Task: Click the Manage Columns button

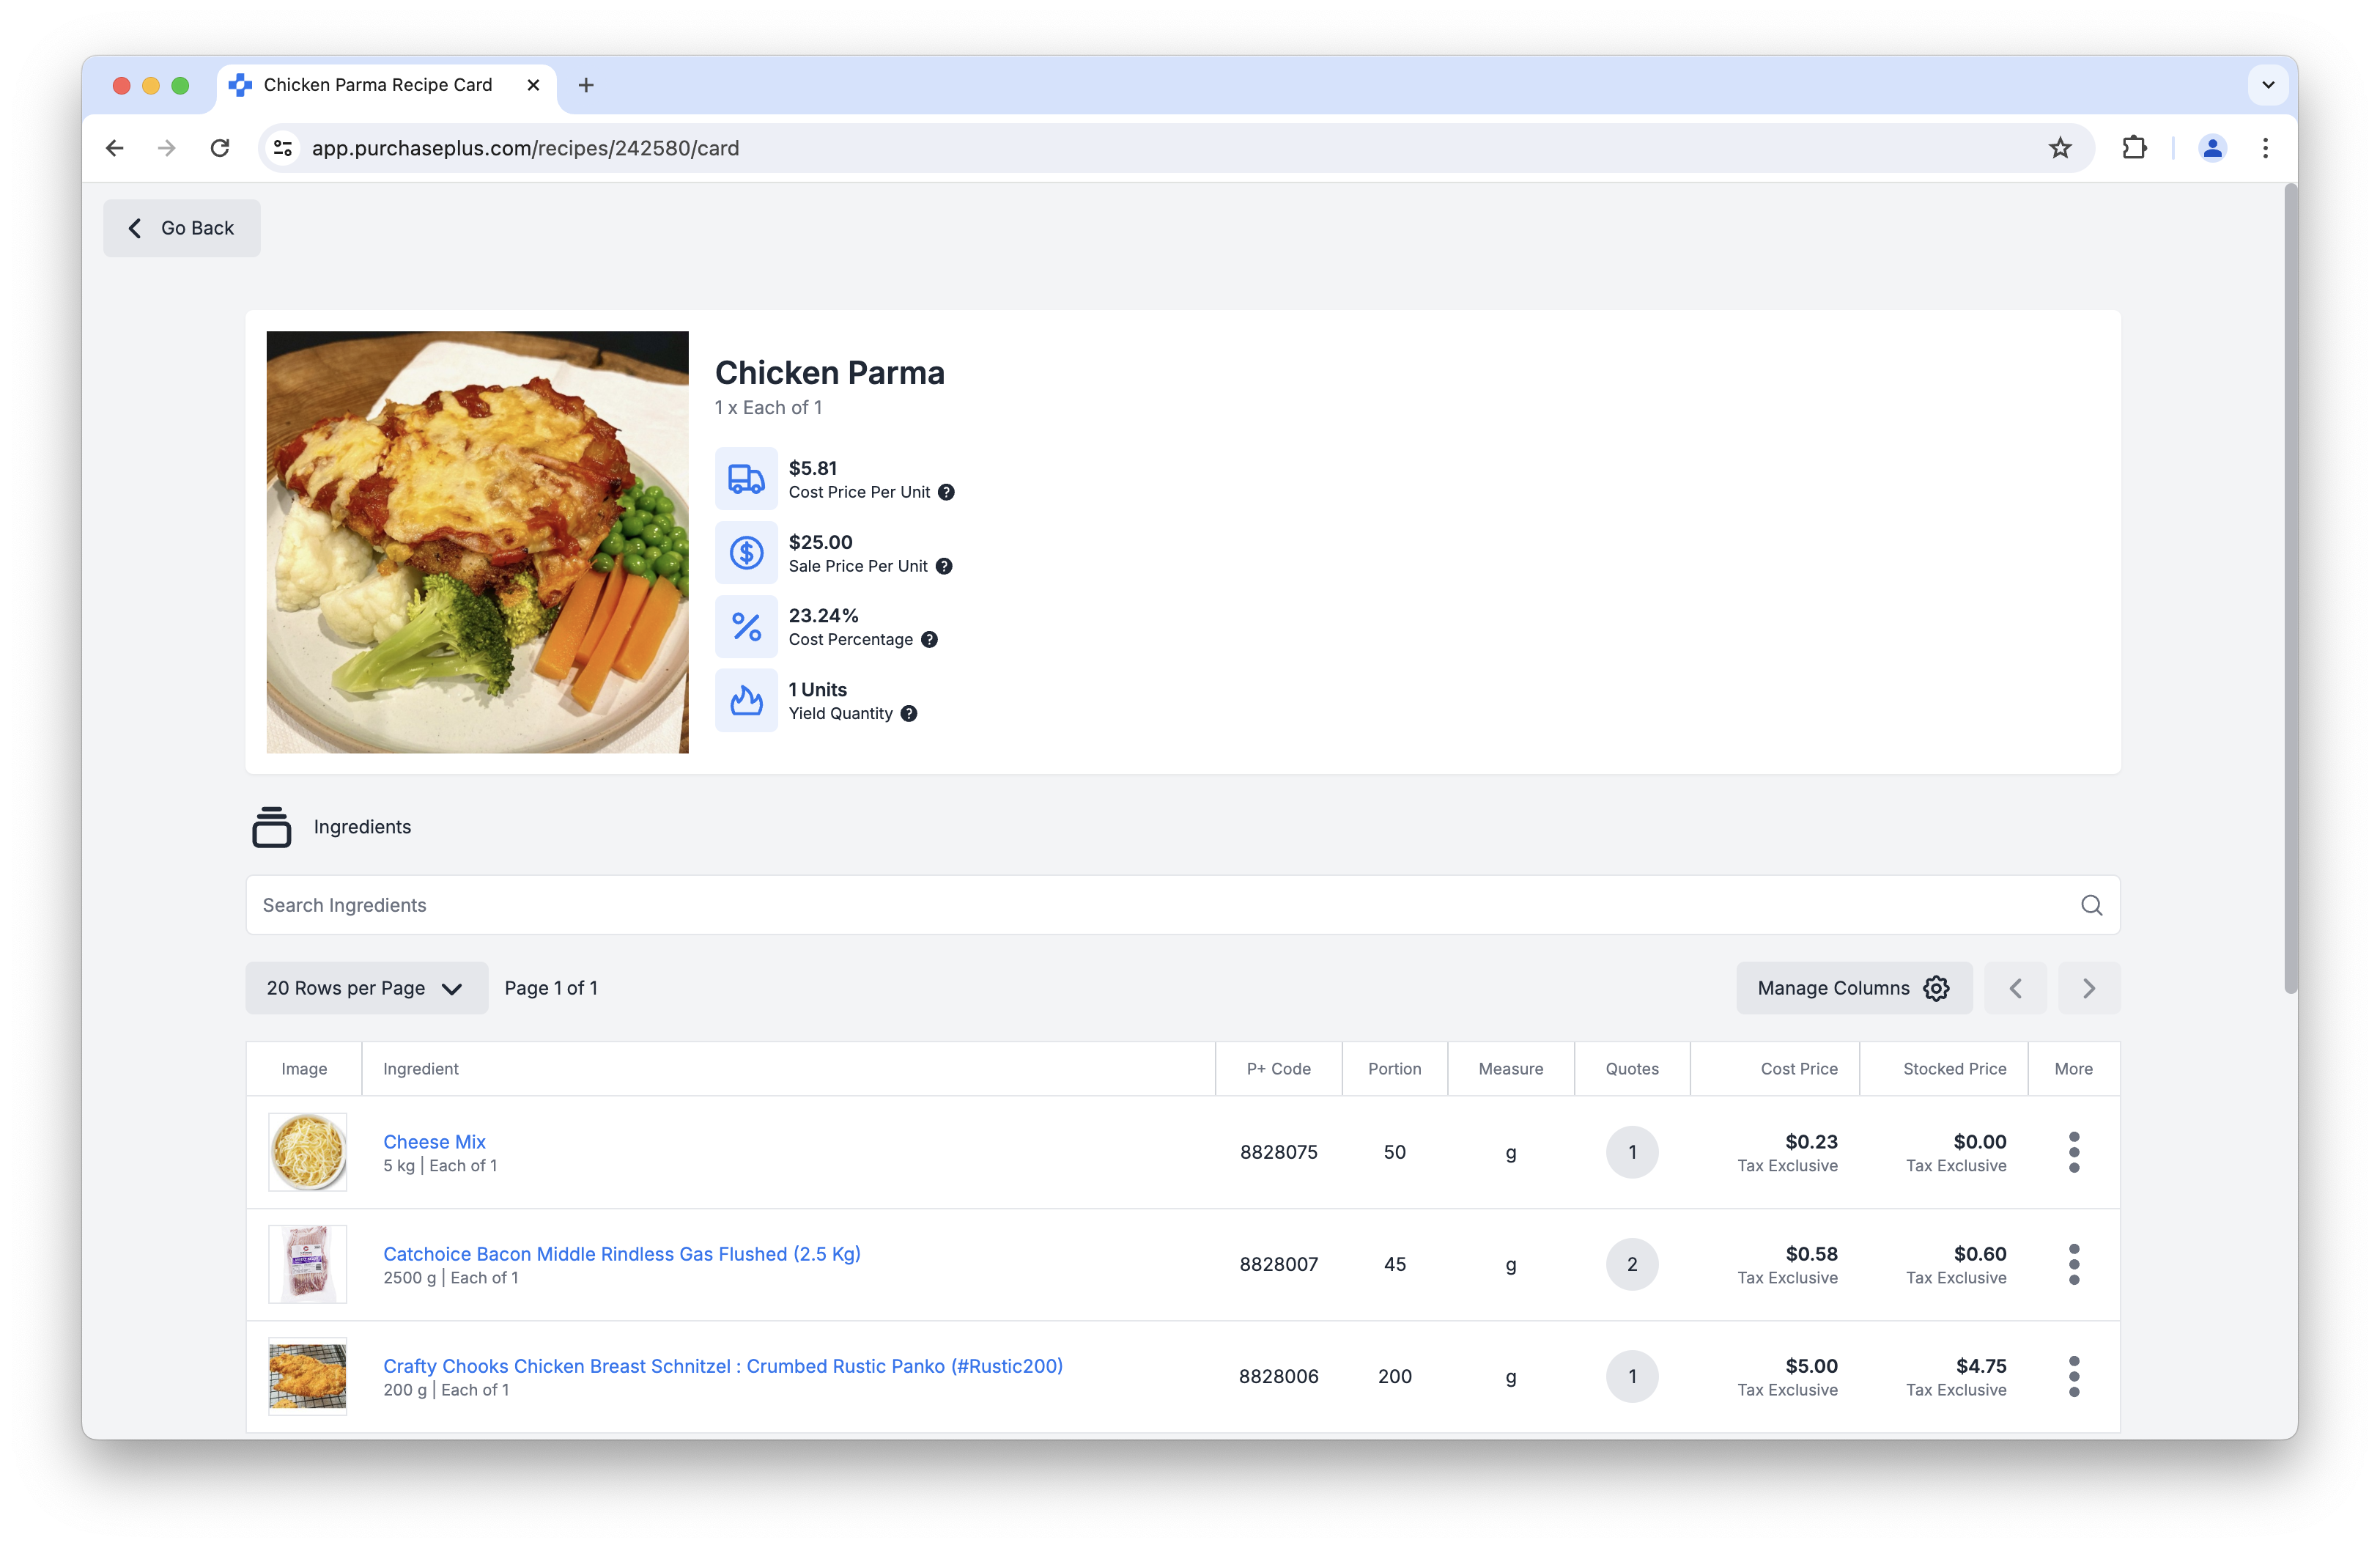Action: pyautogui.click(x=1853, y=988)
